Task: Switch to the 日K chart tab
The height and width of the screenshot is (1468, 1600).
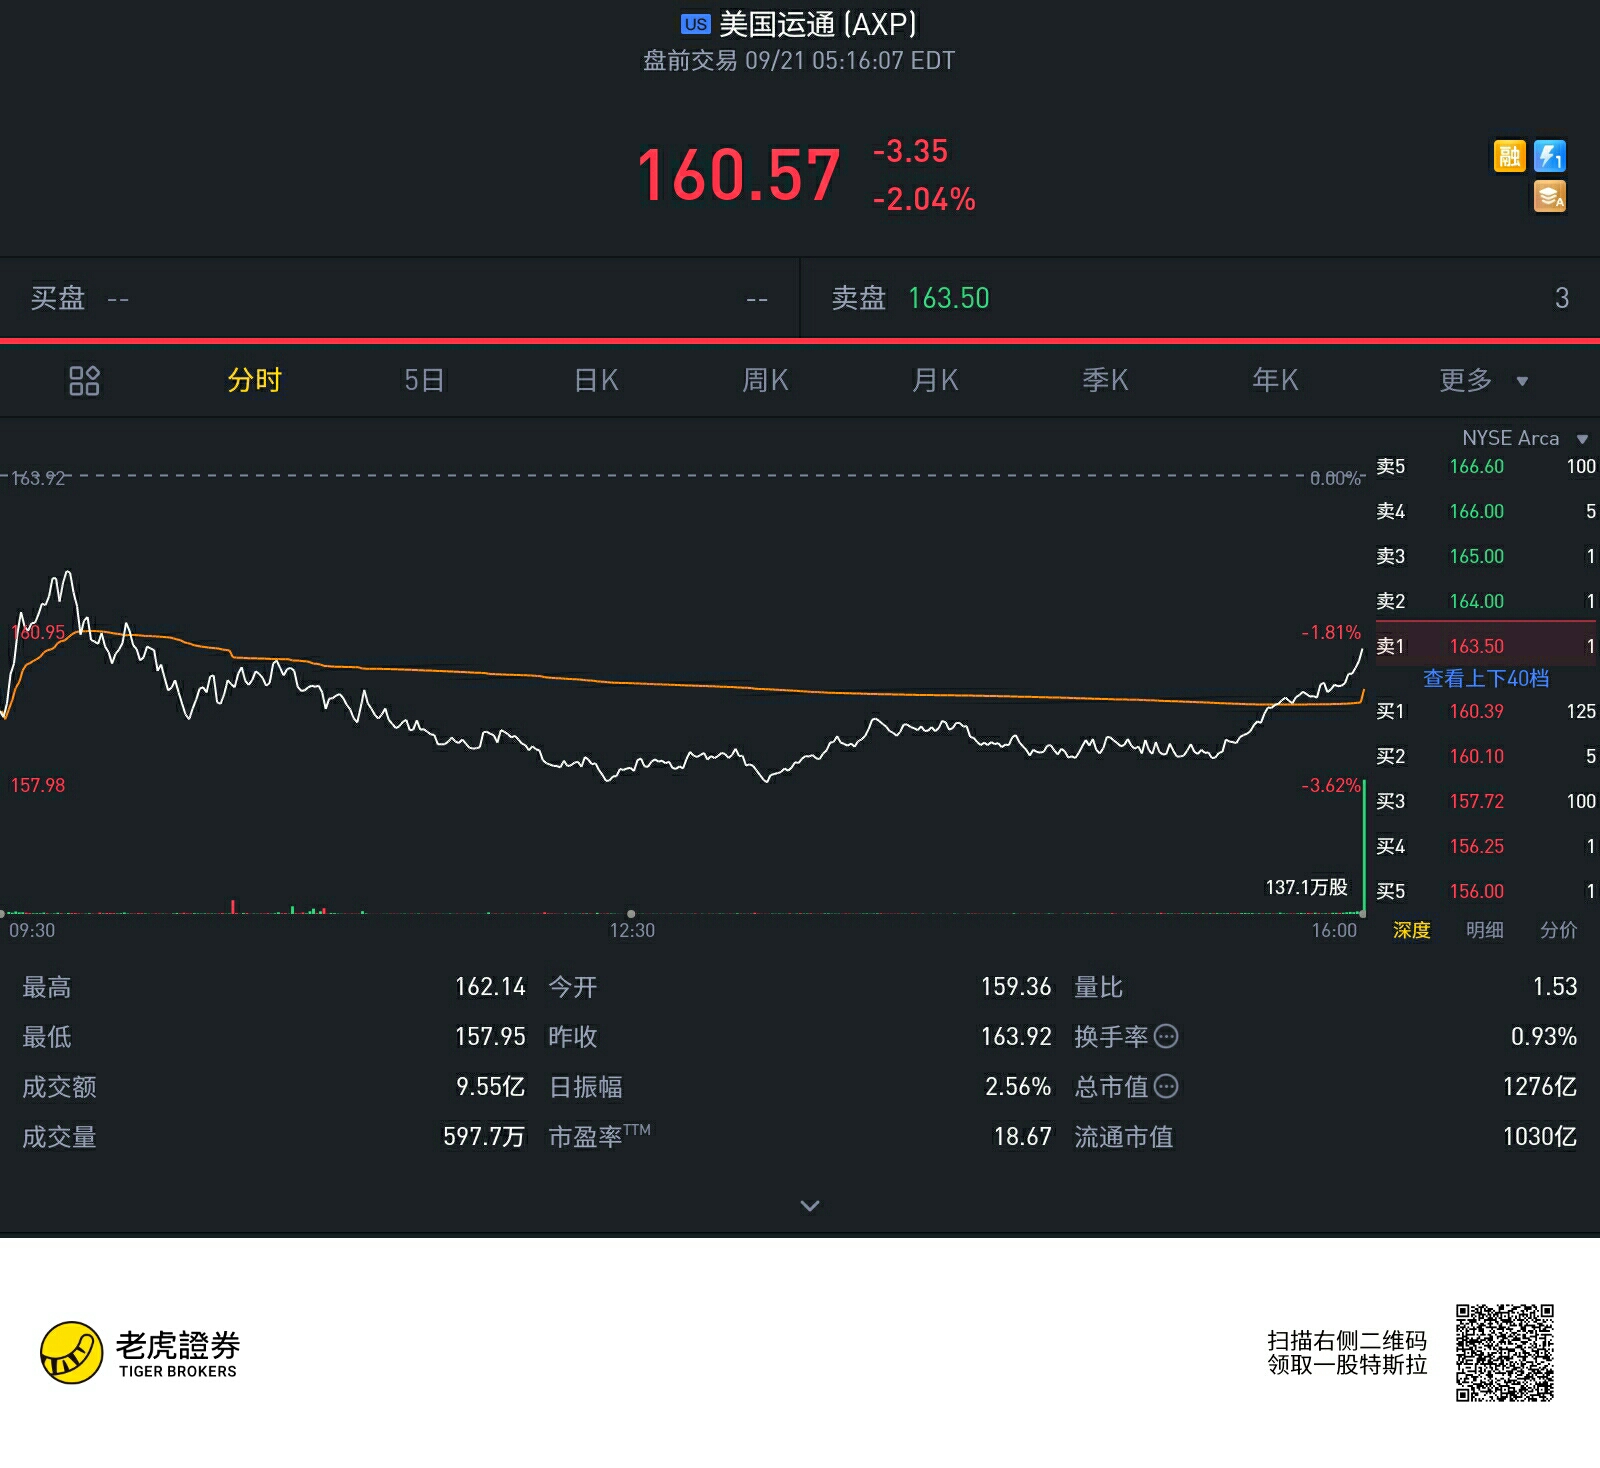Action: point(596,380)
